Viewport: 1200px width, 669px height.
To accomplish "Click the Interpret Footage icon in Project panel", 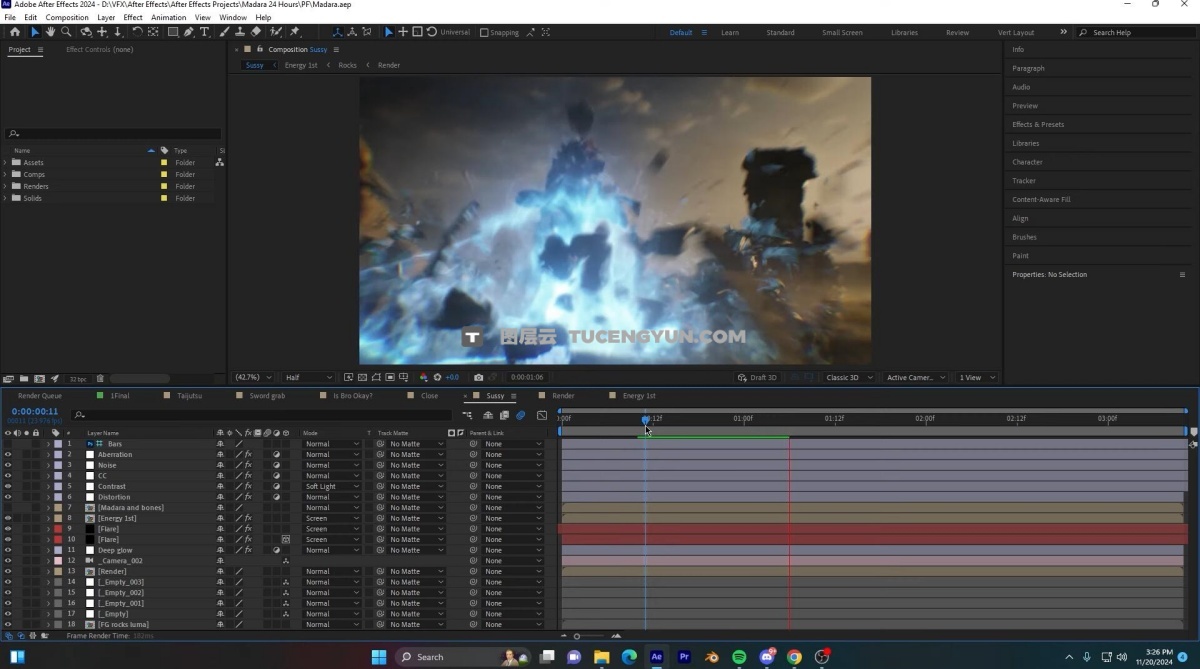I will click(x=9, y=379).
